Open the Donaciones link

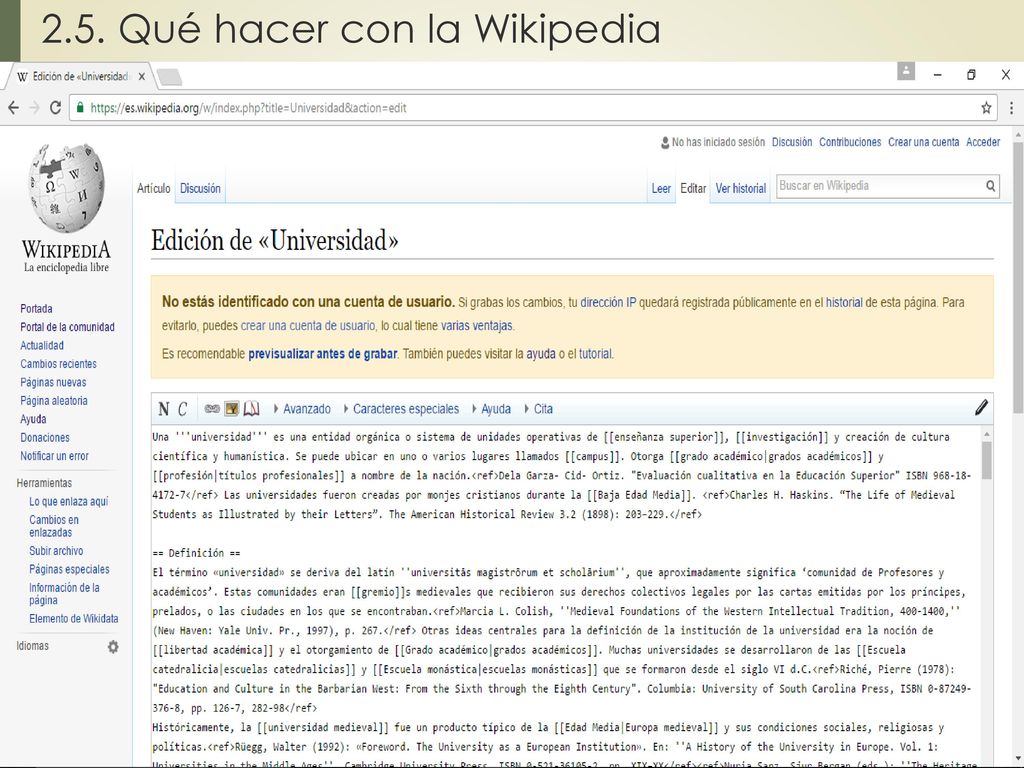pos(44,437)
